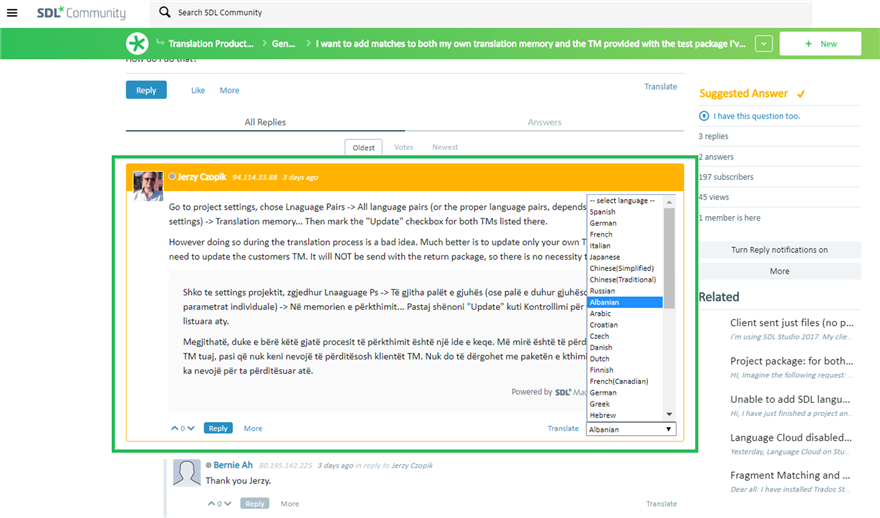
Task: Open Bernie Ah's default avatar
Action: (187, 473)
